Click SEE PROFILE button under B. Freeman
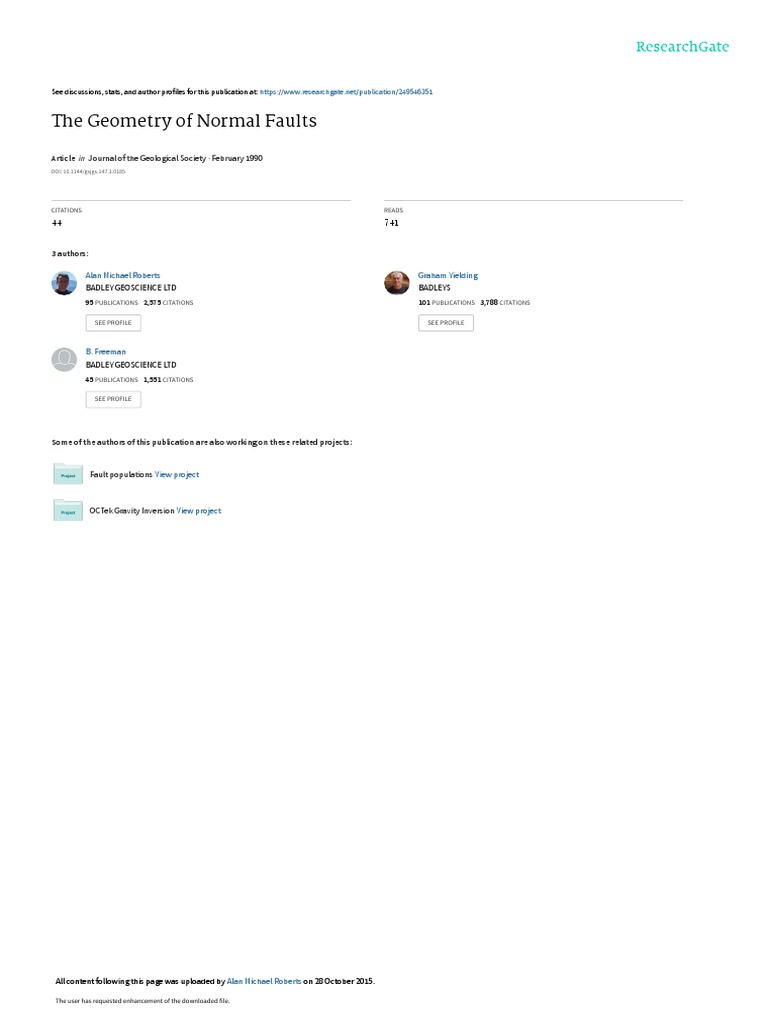 113,399
